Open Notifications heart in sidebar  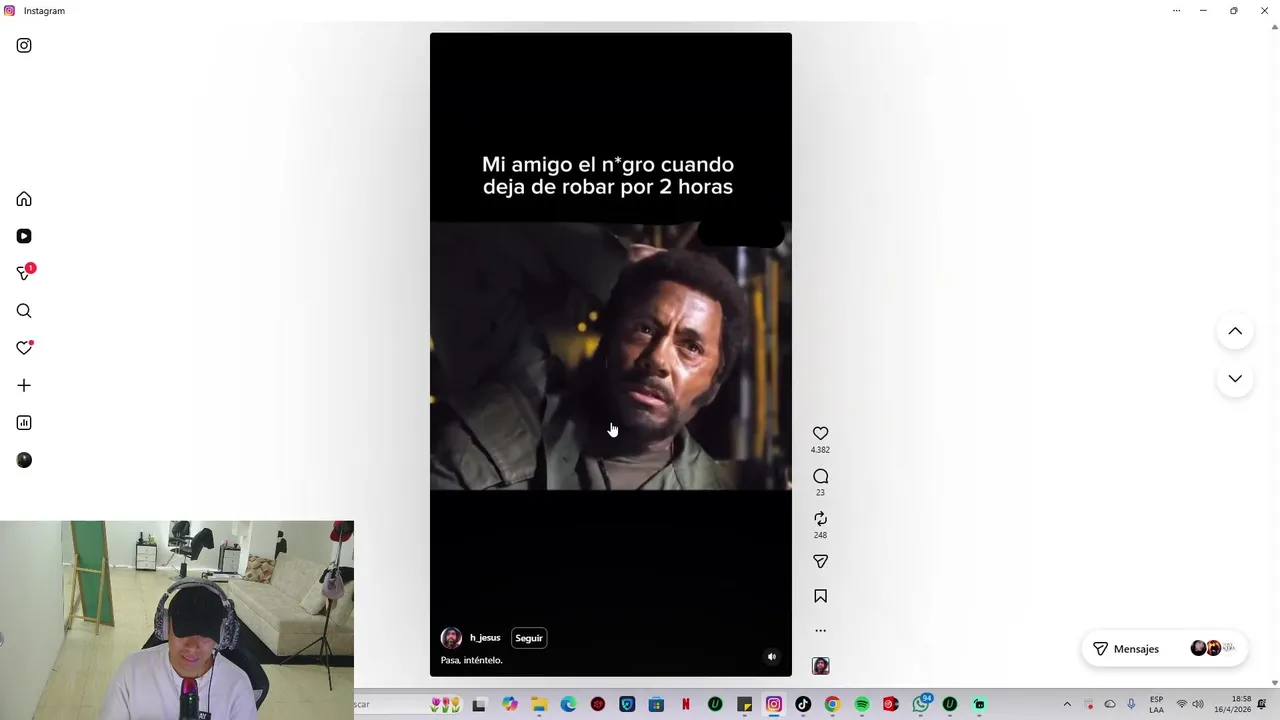(24, 348)
